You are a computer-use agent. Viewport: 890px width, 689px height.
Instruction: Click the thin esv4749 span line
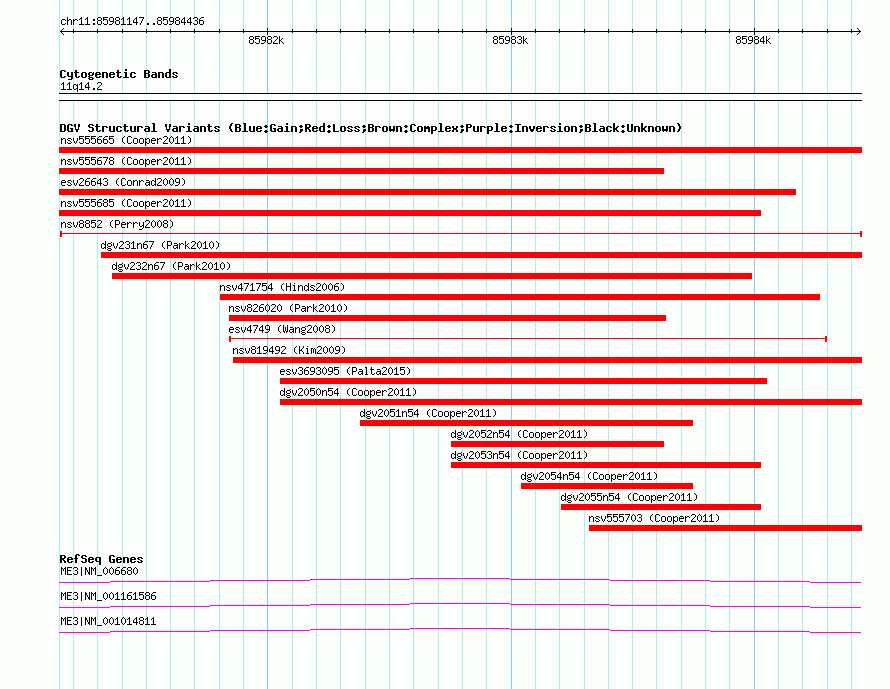point(528,339)
